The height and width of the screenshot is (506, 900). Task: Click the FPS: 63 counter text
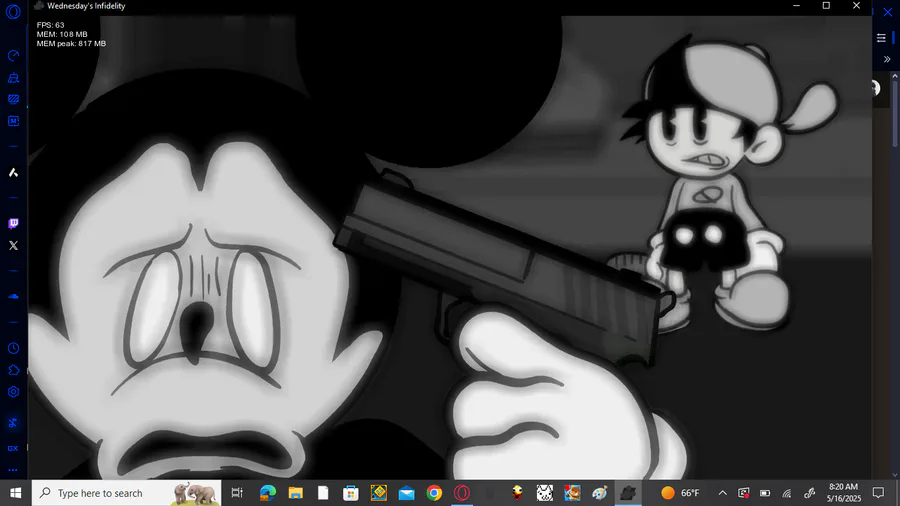pyautogui.click(x=51, y=25)
